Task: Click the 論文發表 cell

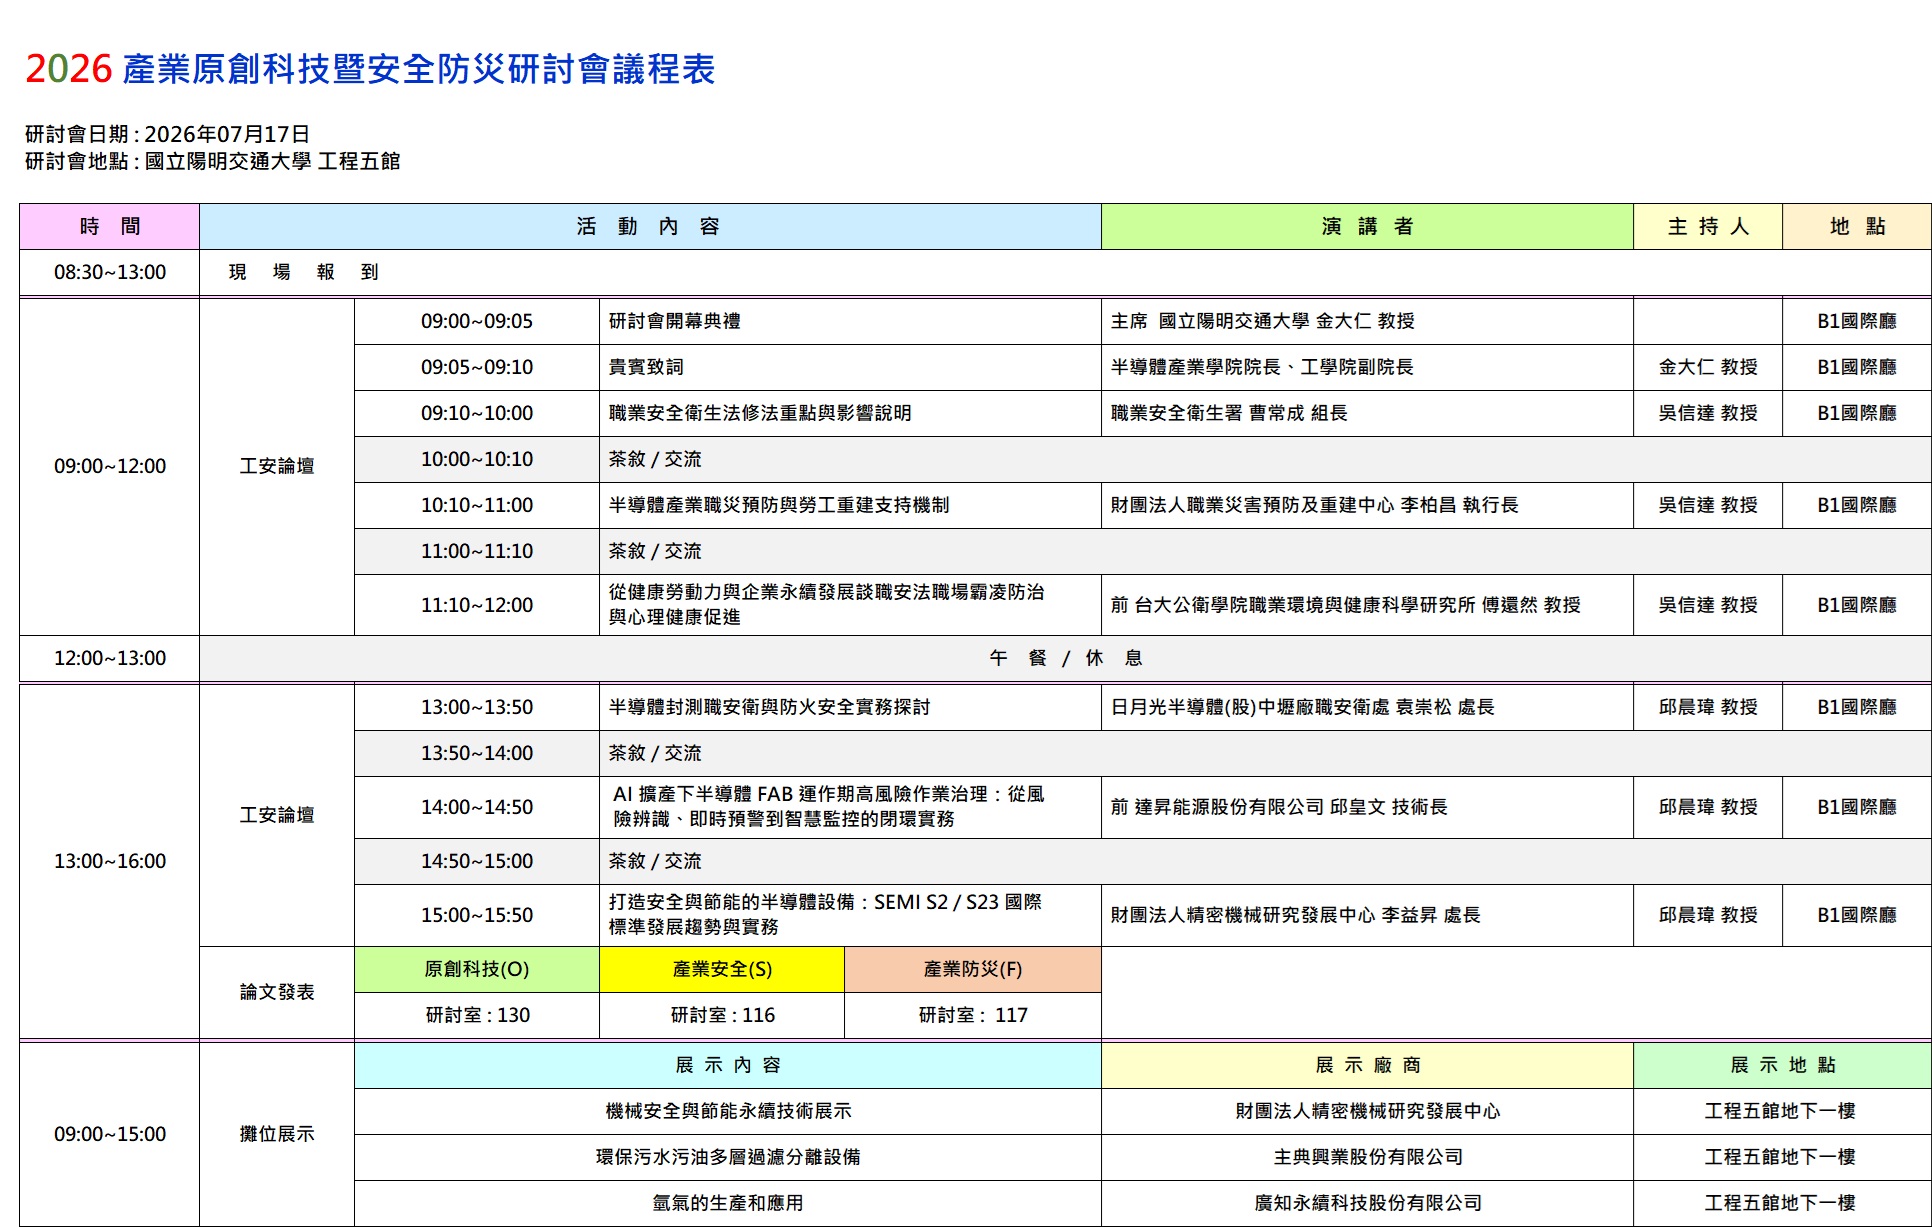Action: [x=277, y=992]
